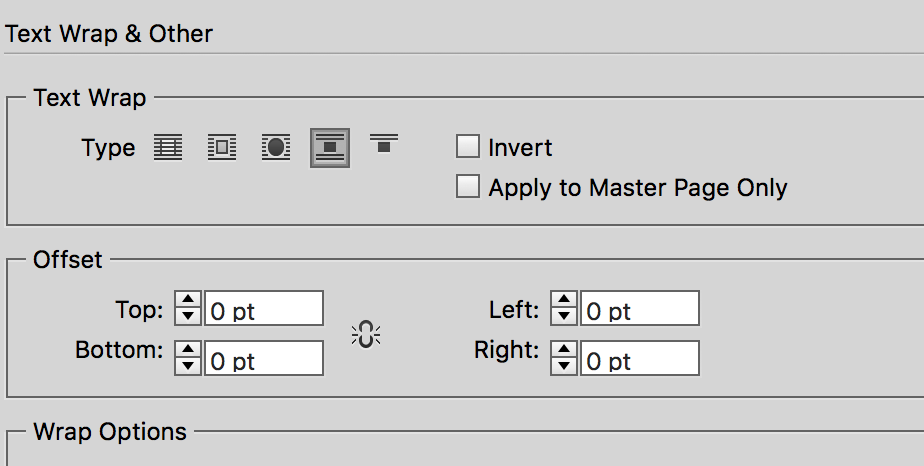Click the Right offset input field
924x466 pixels.
[640, 359]
